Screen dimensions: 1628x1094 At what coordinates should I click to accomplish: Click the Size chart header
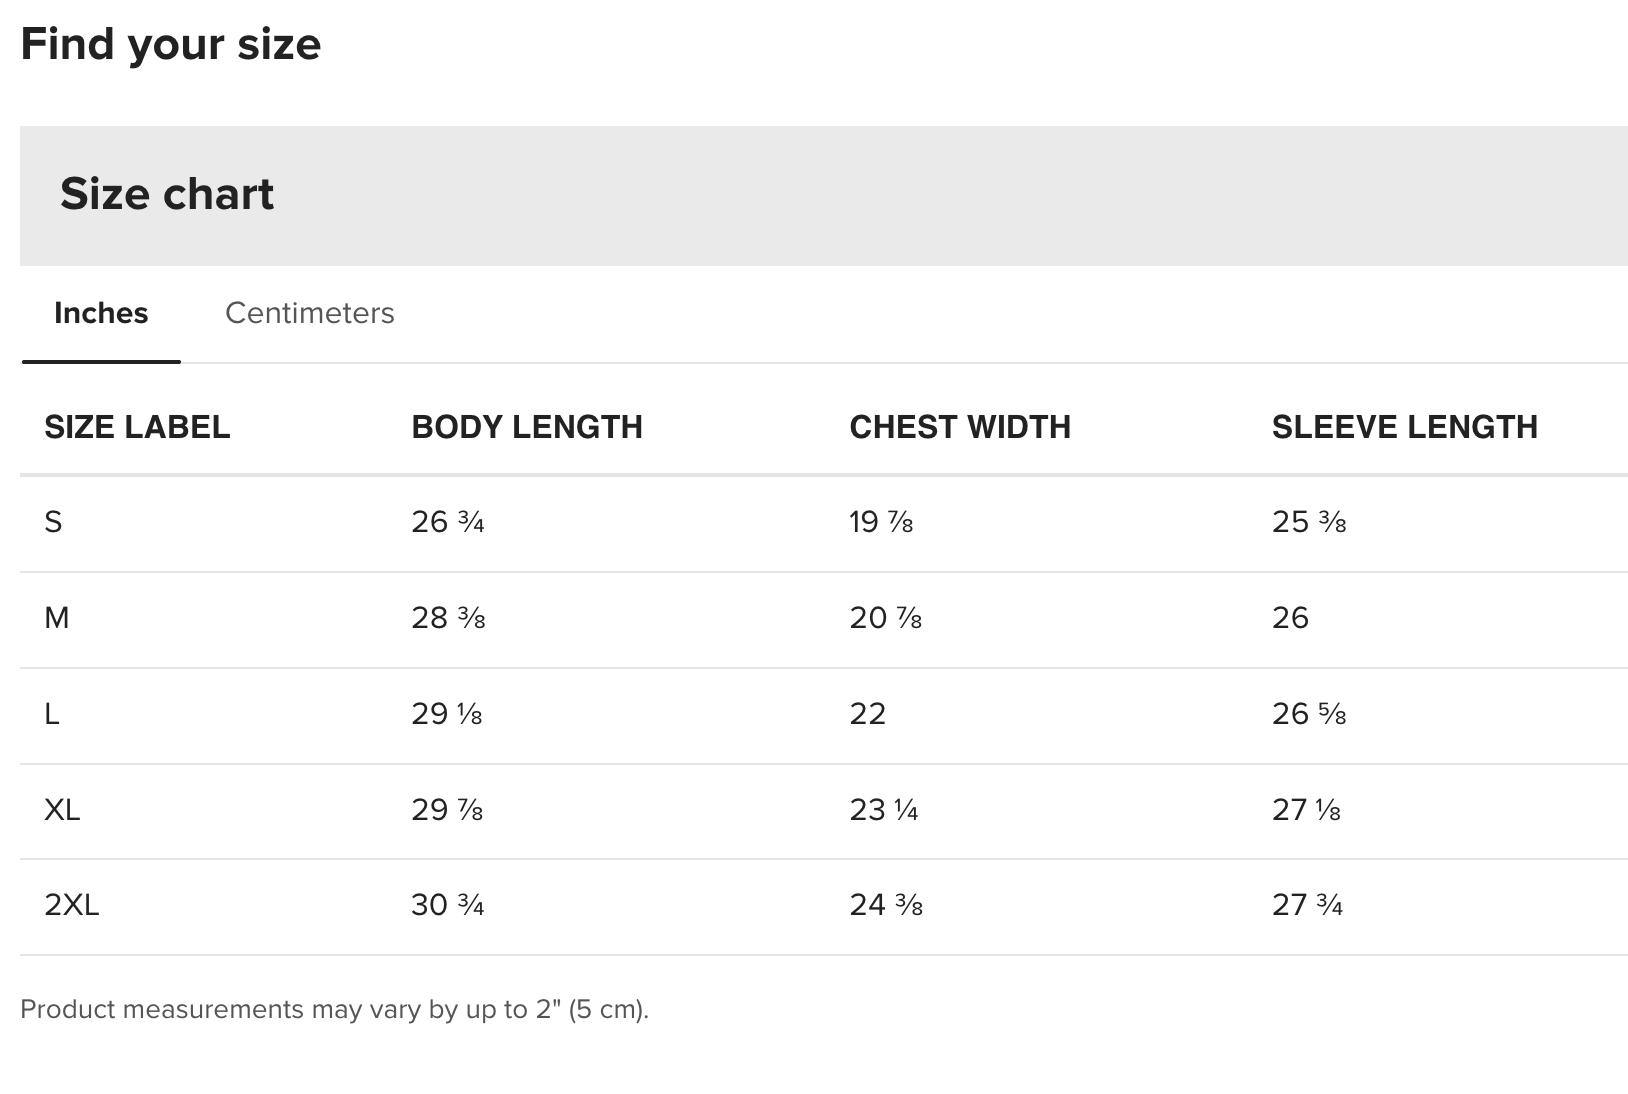pos(167,194)
